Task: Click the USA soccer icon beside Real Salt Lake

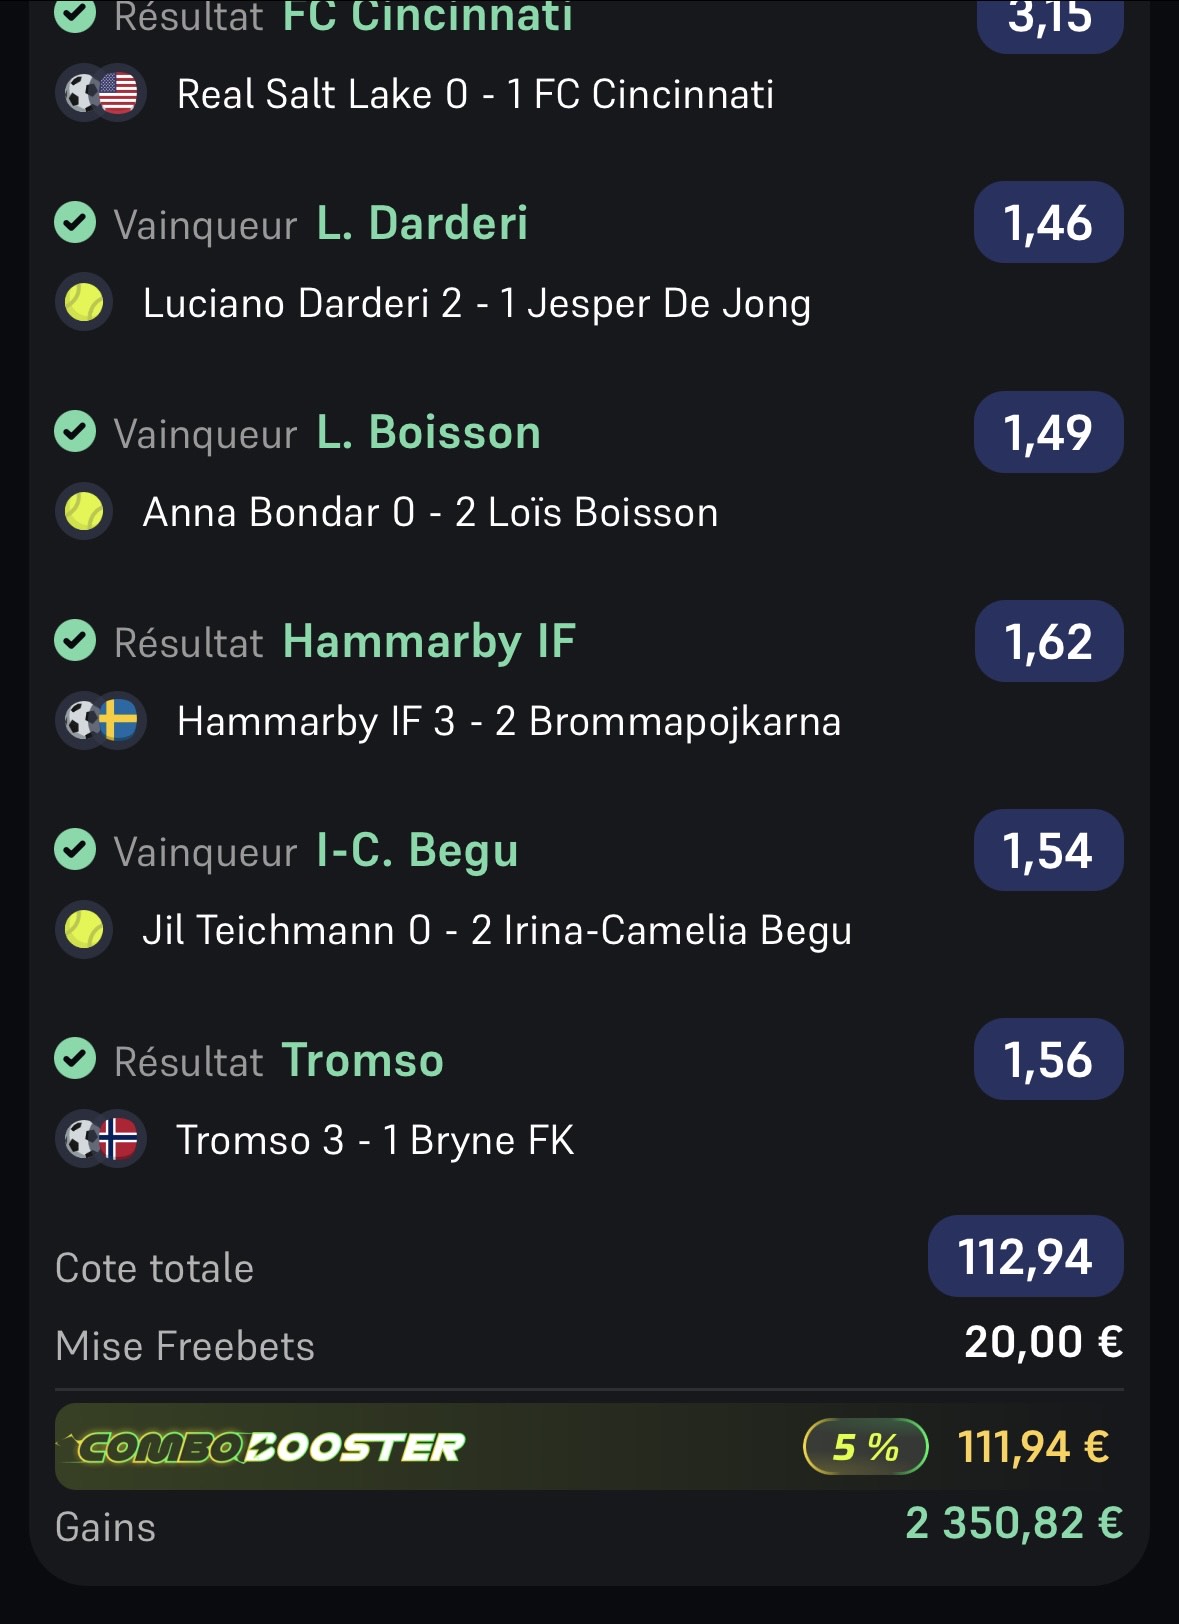Action: point(101,94)
